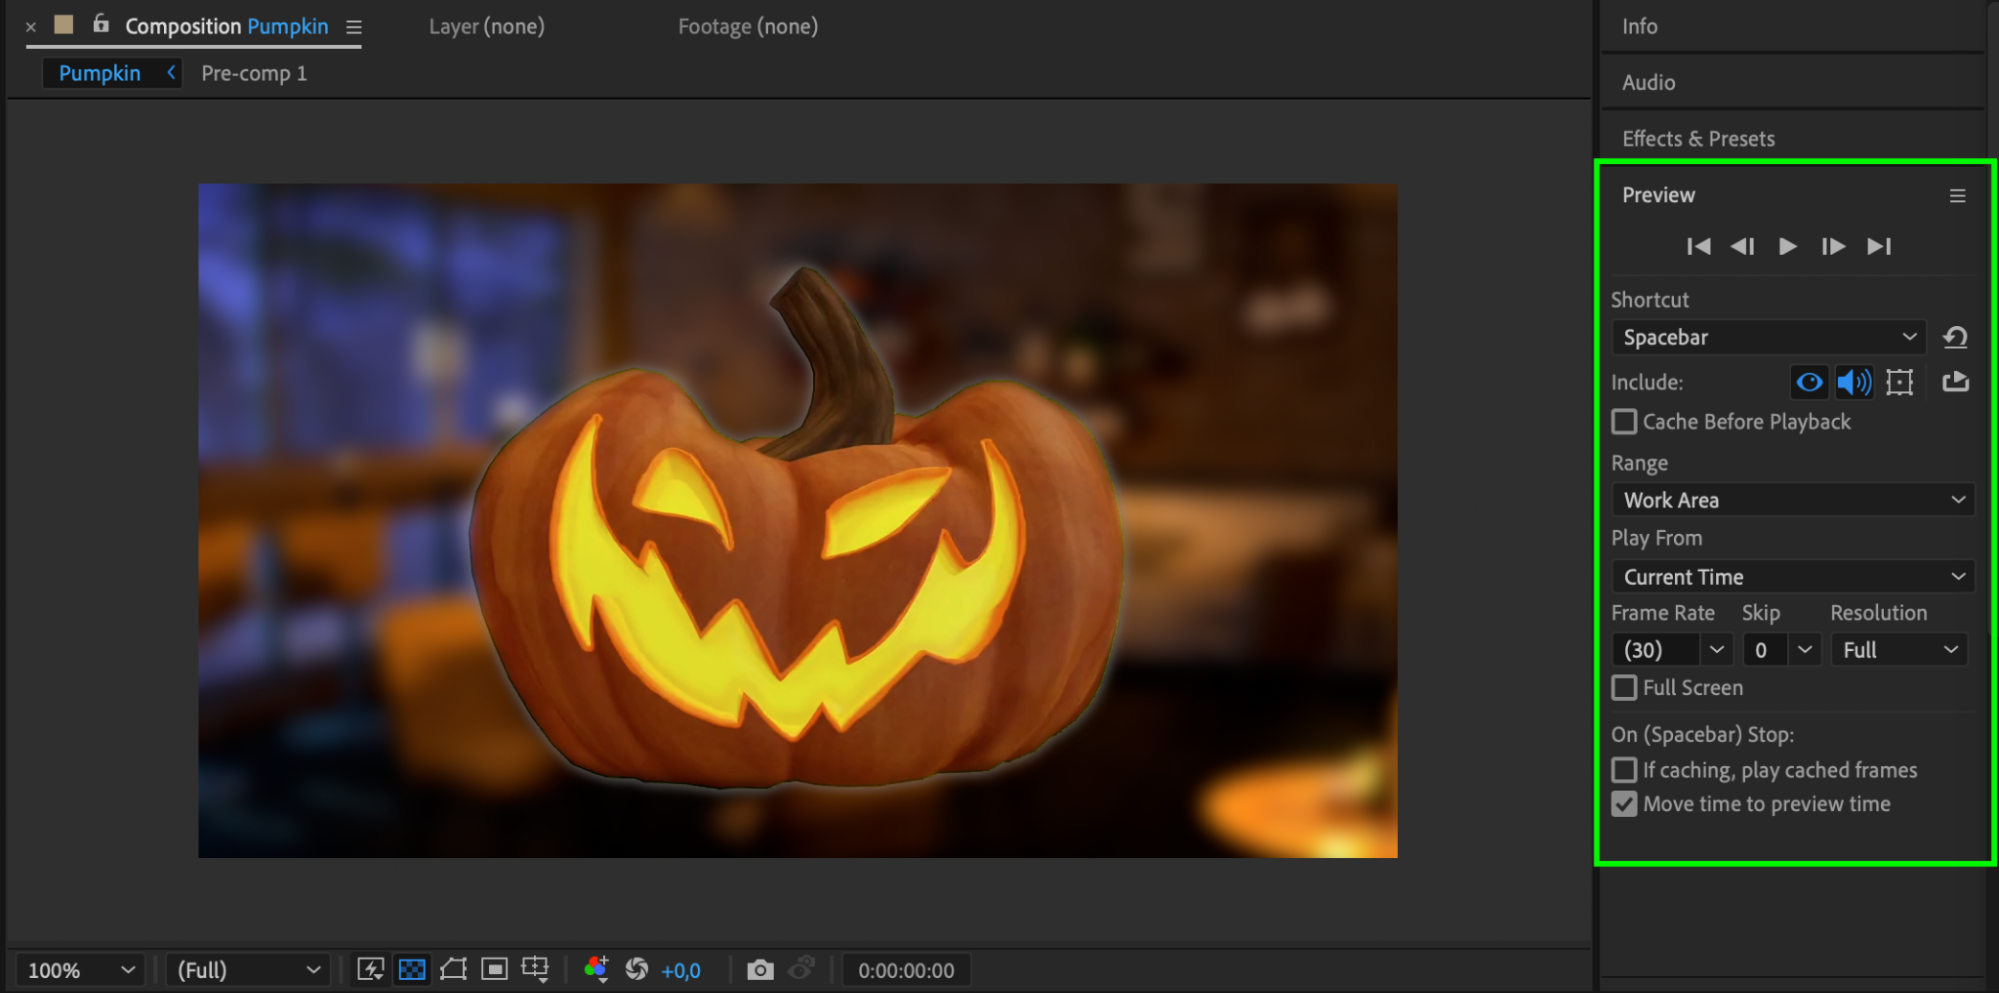Toggle video inclusion eye icon
Image resolution: width=1999 pixels, height=993 pixels.
click(1808, 382)
